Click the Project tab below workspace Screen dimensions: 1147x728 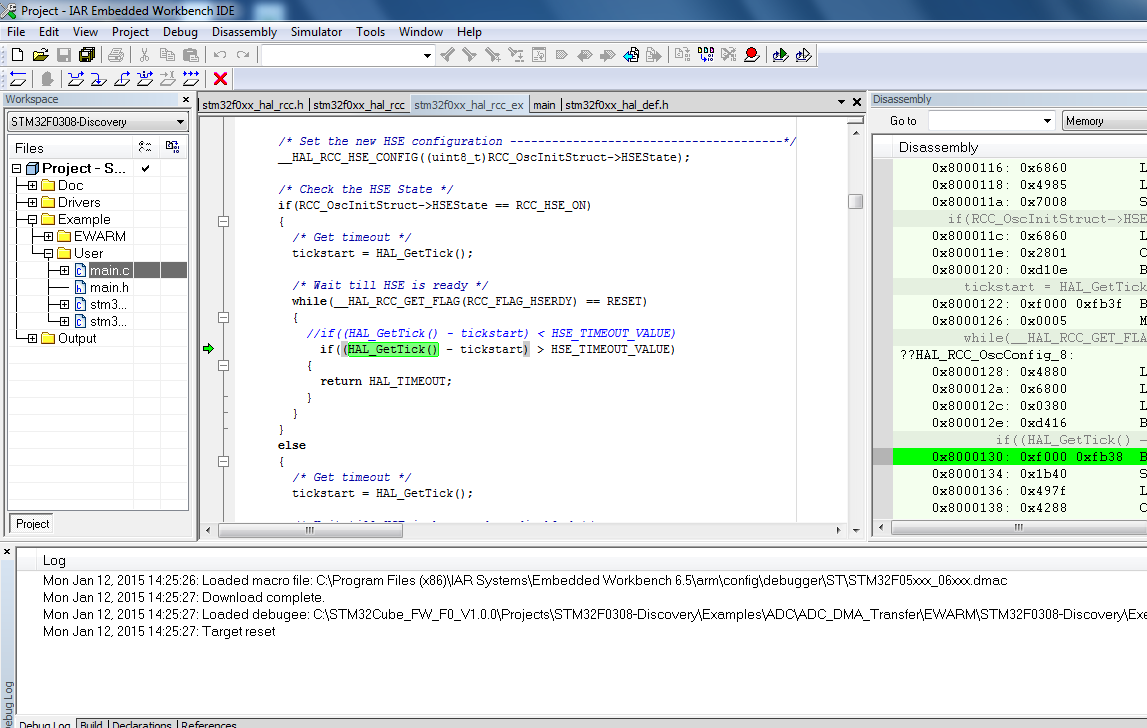click(32, 524)
